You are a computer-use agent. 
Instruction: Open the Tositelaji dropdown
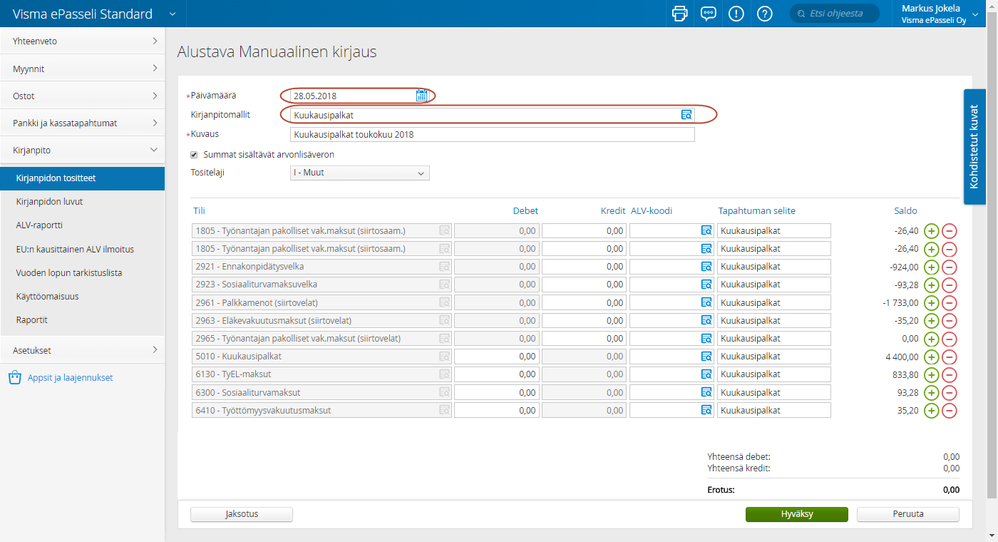pyautogui.click(x=359, y=173)
